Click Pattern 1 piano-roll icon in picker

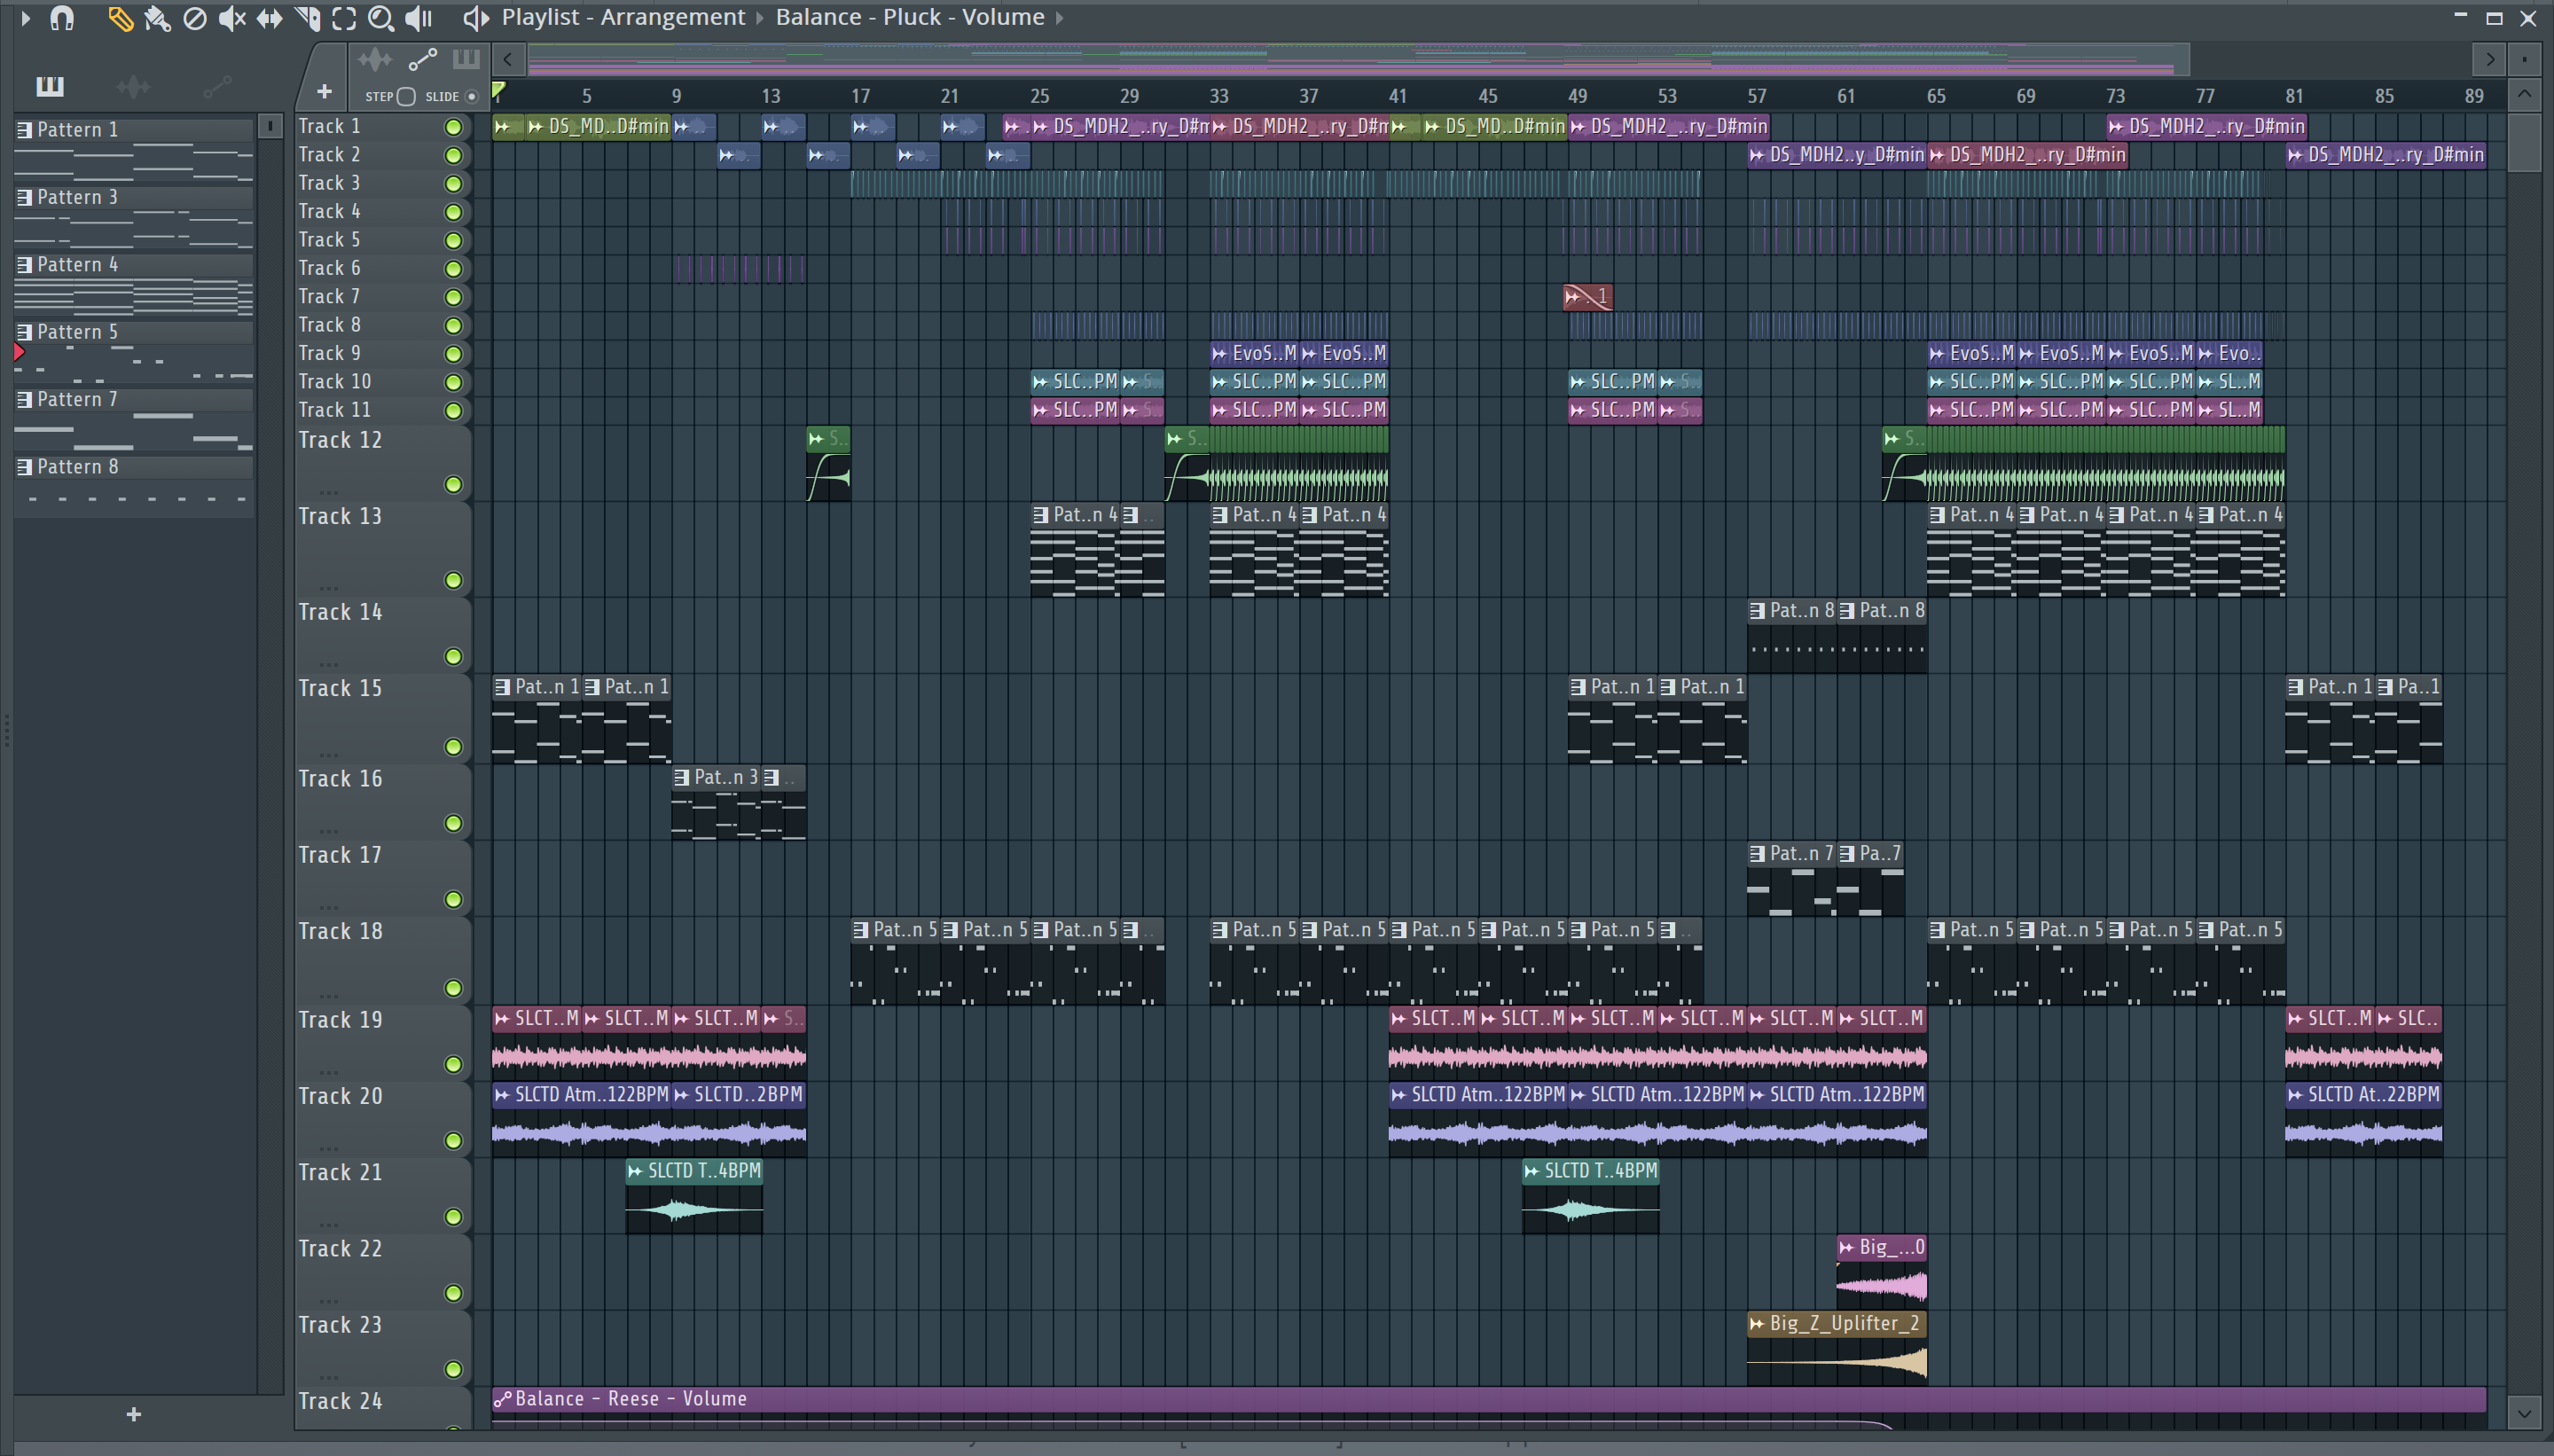[25, 130]
